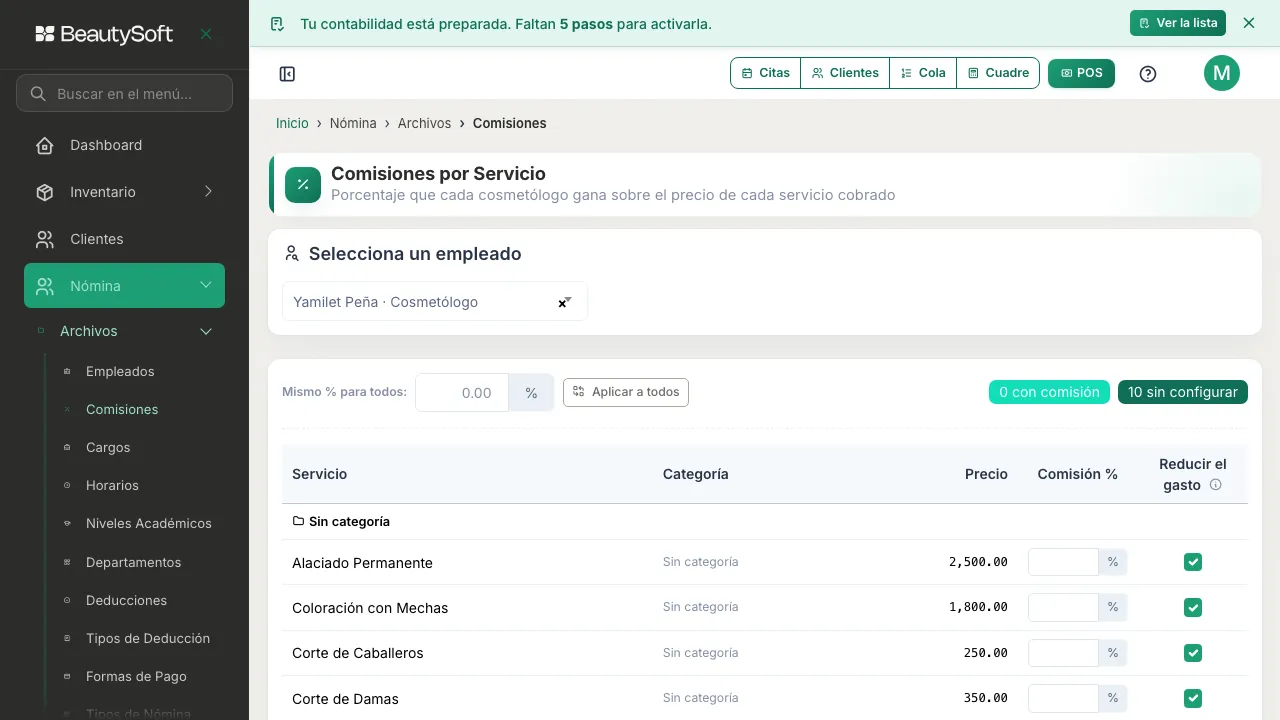
Task: Click the BeautySoft logo icon
Action: [x=45, y=34]
